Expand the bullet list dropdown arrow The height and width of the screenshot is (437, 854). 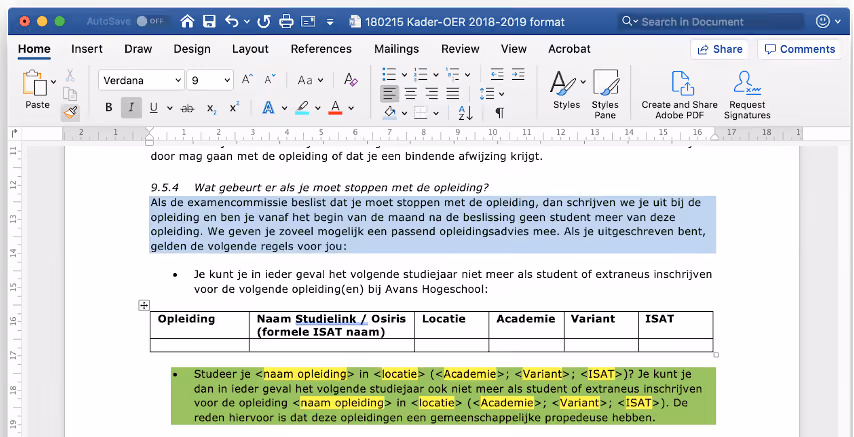pos(404,75)
